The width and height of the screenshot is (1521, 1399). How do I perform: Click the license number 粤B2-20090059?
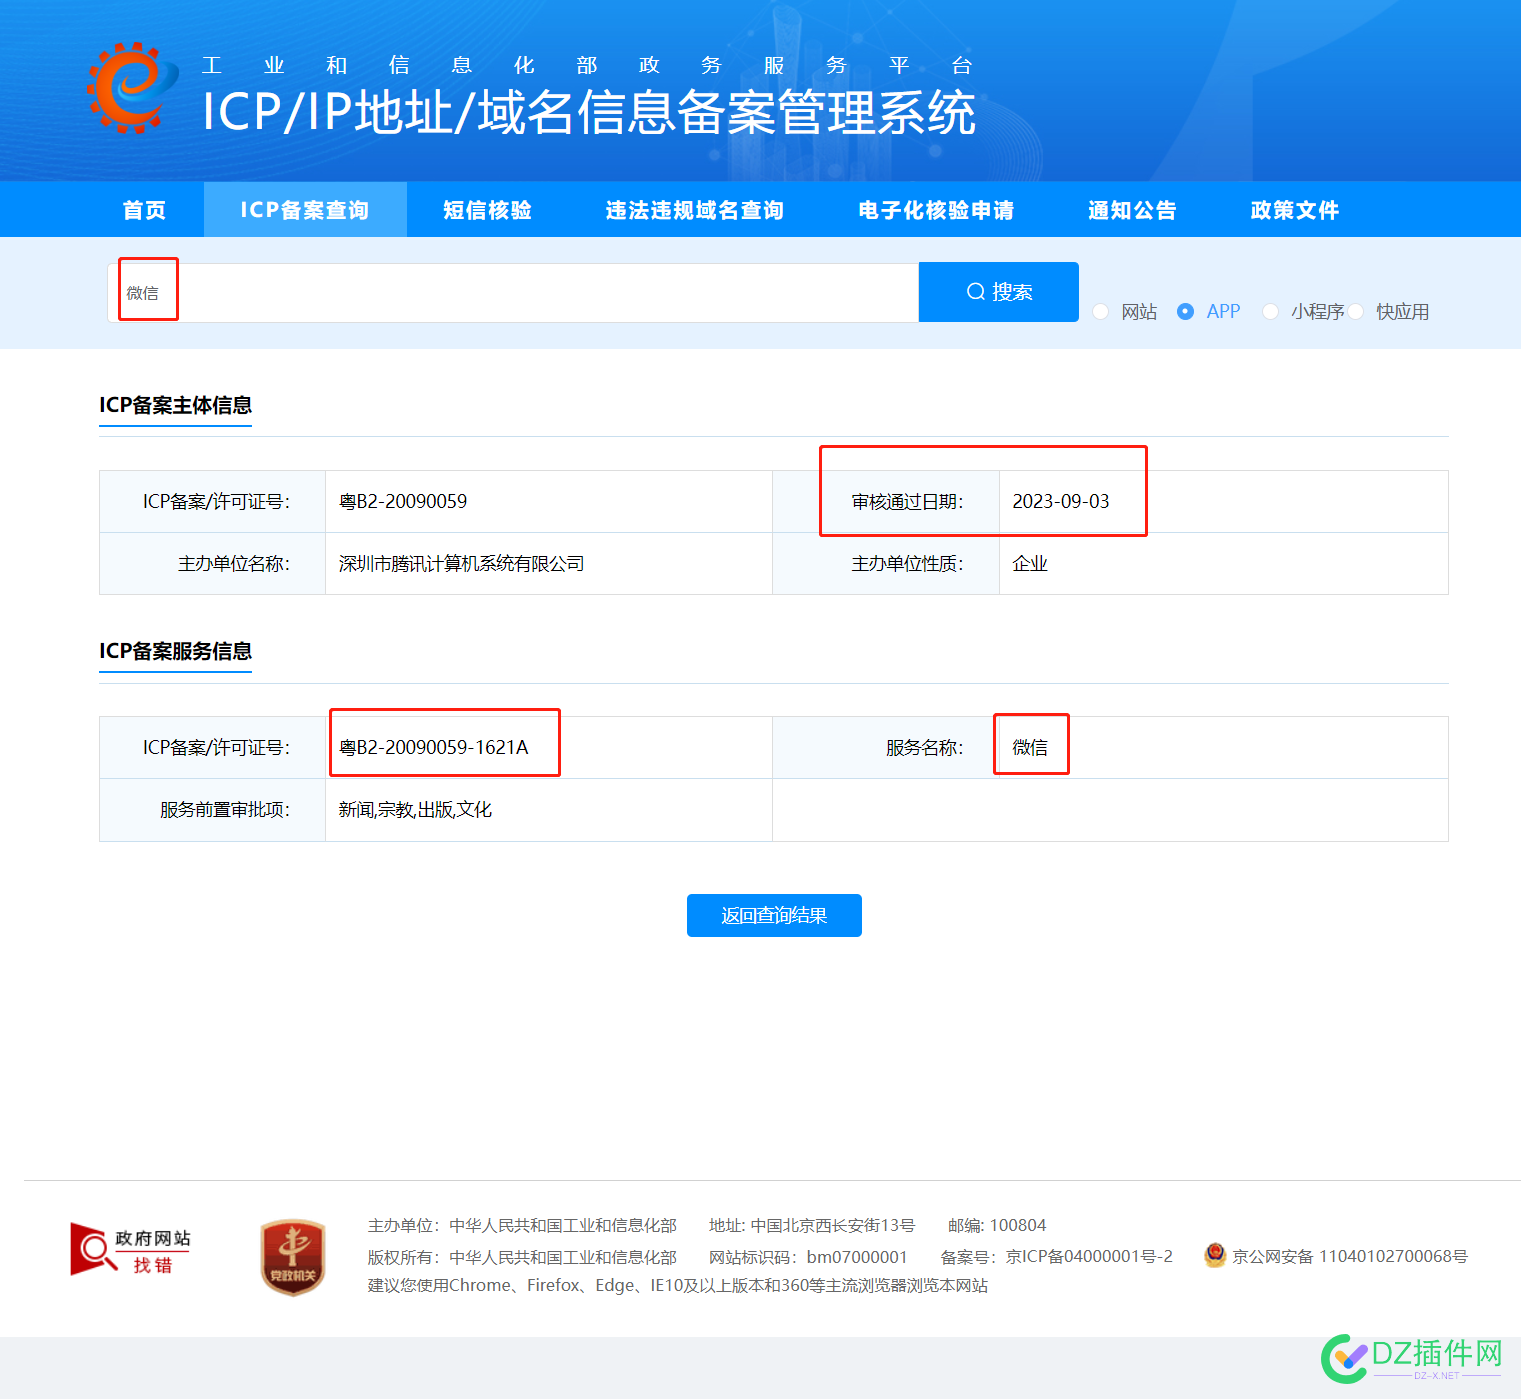point(403,501)
